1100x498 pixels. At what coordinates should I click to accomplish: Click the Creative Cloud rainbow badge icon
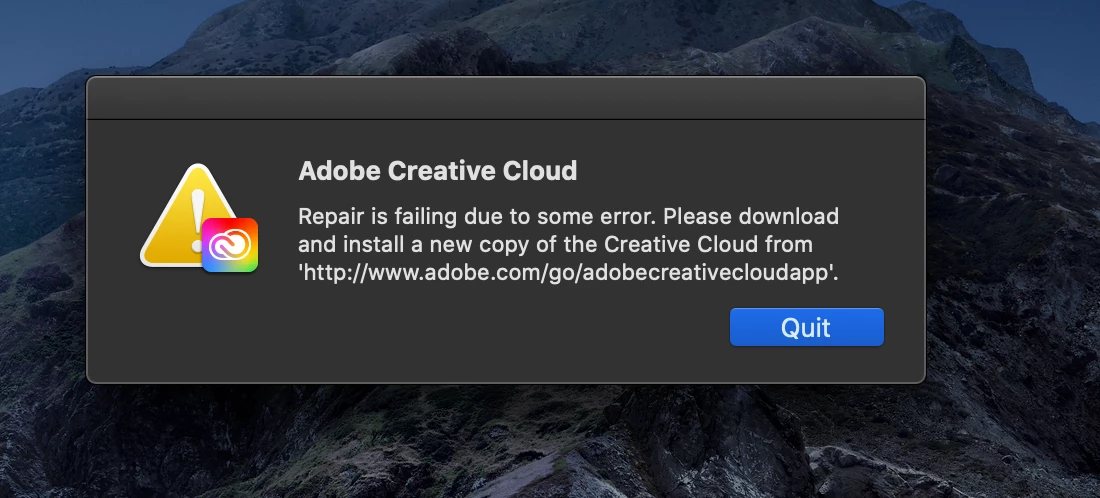tap(230, 245)
